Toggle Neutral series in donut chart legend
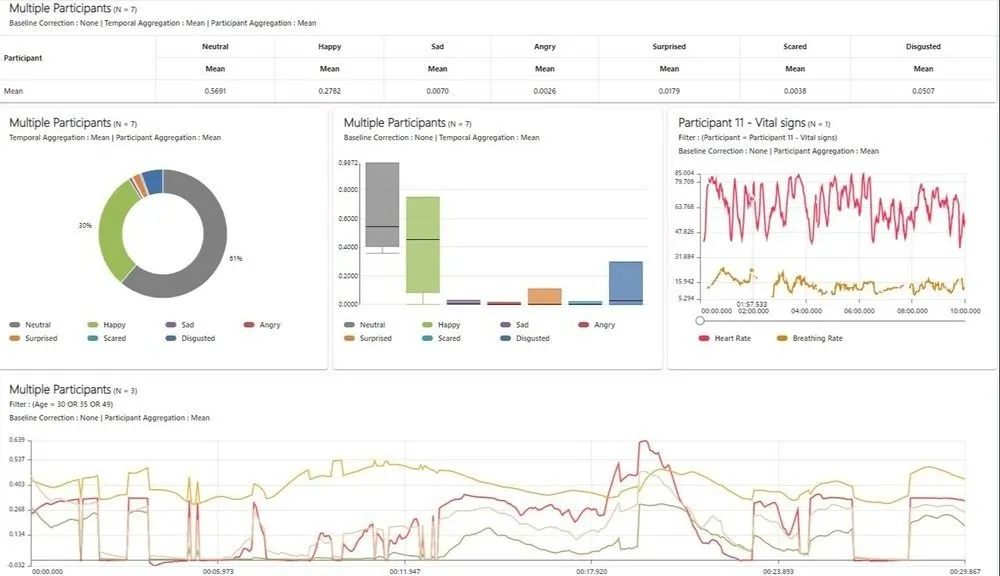1000x576 pixels. [39, 325]
